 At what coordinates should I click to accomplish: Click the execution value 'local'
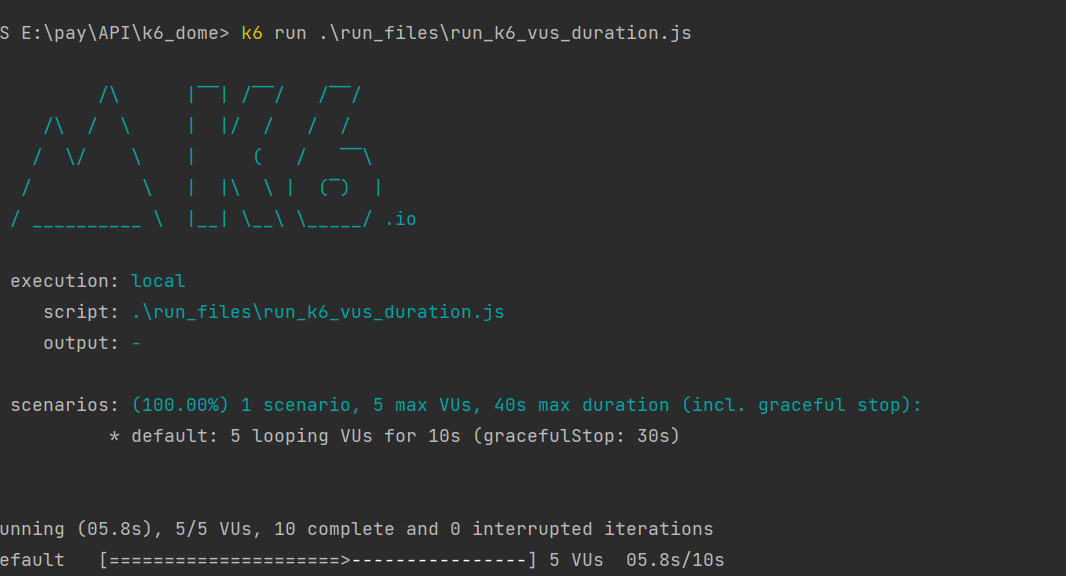point(158,281)
